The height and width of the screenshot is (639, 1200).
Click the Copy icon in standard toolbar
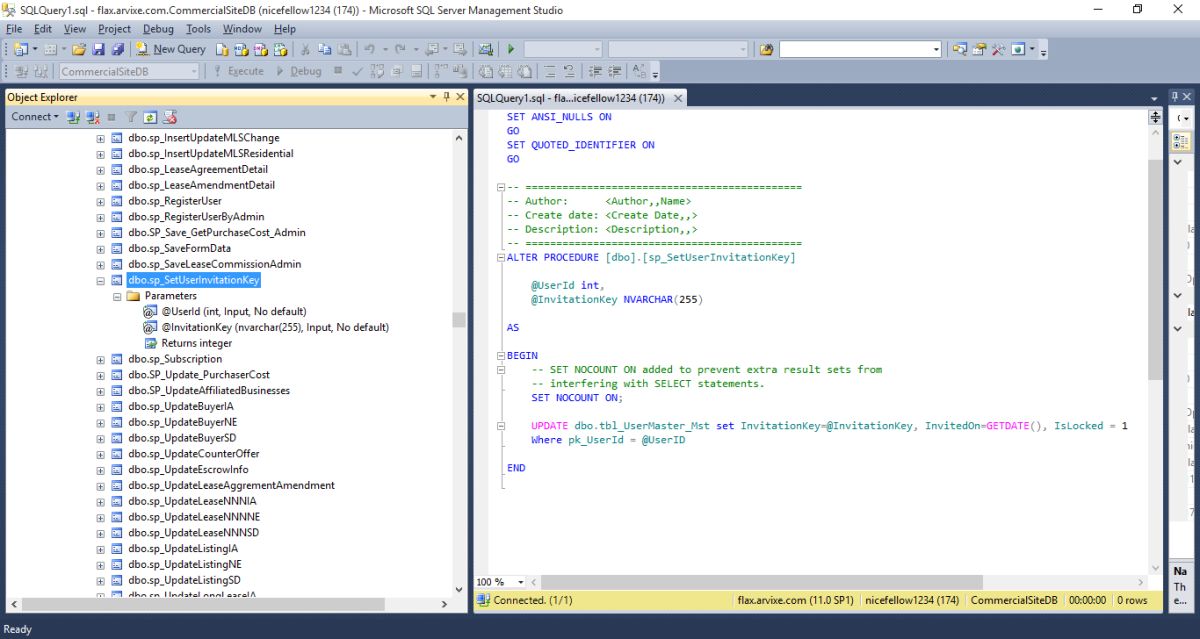[x=325, y=49]
